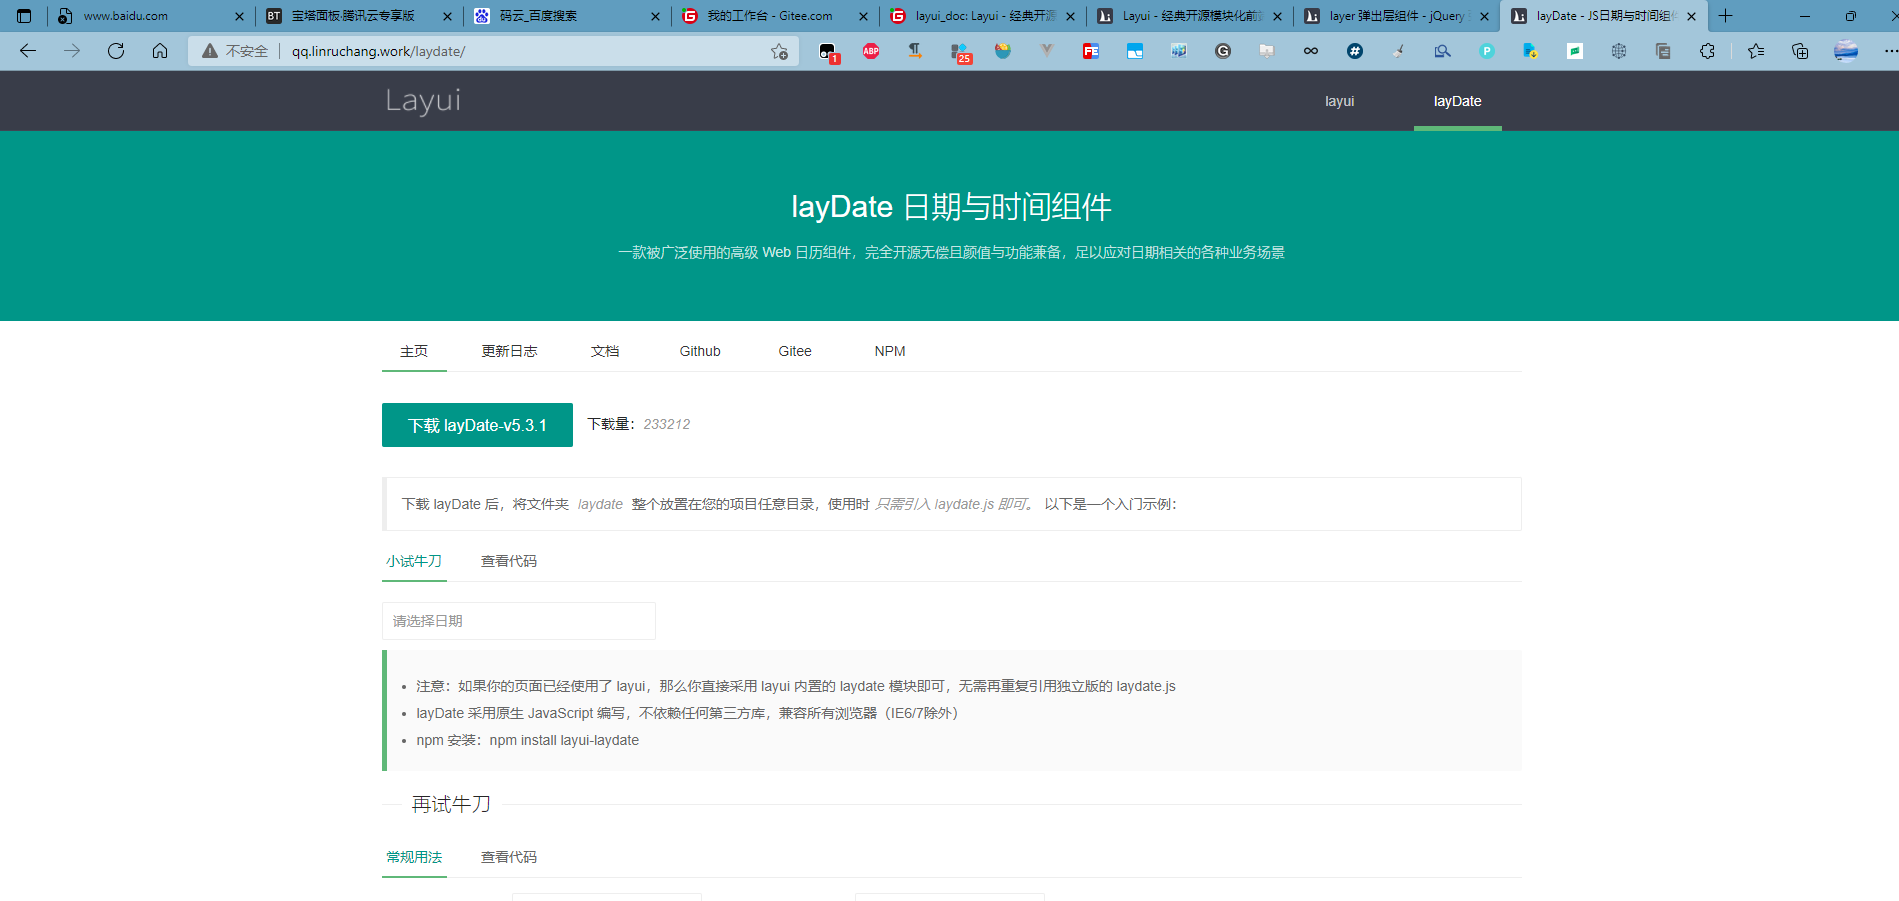This screenshot has height=901, width=1899.
Task: Open the Github link
Action: tap(700, 351)
